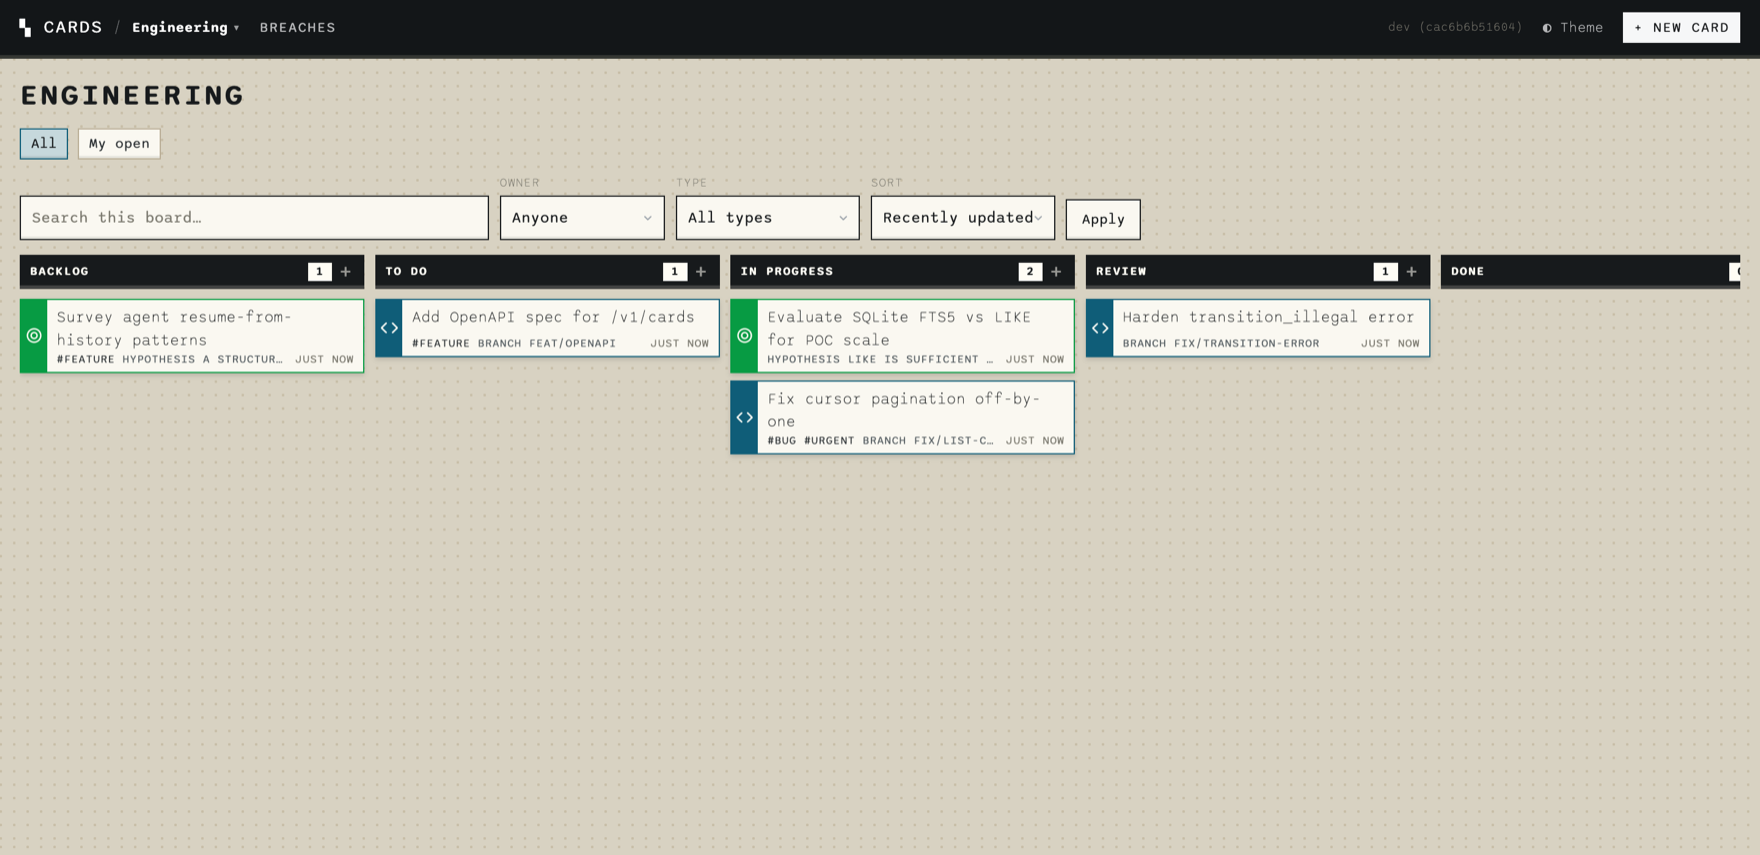Add a card to the To Do column
This screenshot has height=855, width=1760.
point(701,271)
